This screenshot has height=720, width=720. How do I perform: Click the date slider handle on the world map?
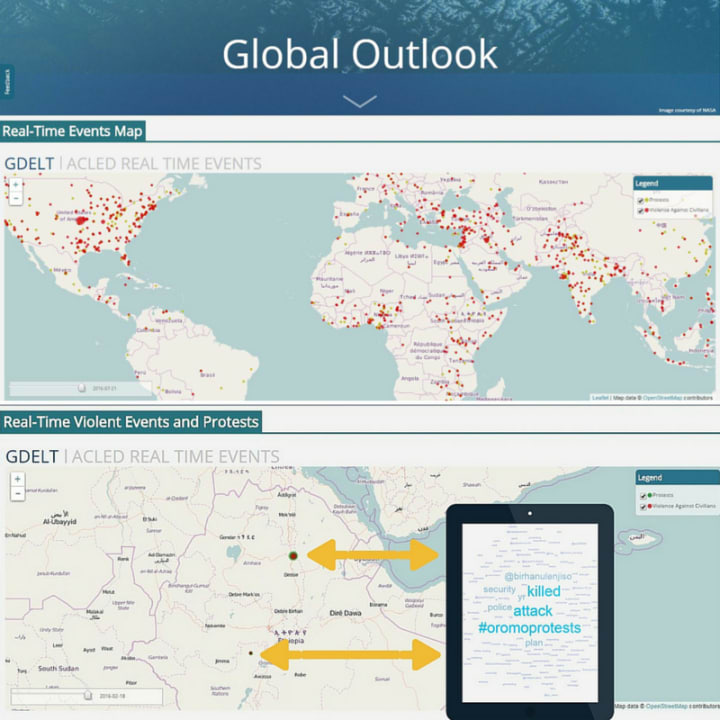(82, 388)
